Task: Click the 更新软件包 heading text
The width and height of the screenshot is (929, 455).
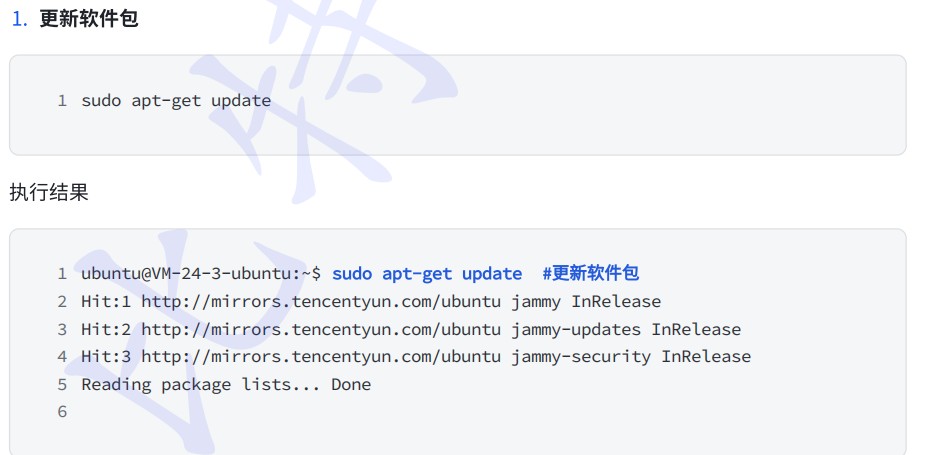Action: [x=89, y=19]
